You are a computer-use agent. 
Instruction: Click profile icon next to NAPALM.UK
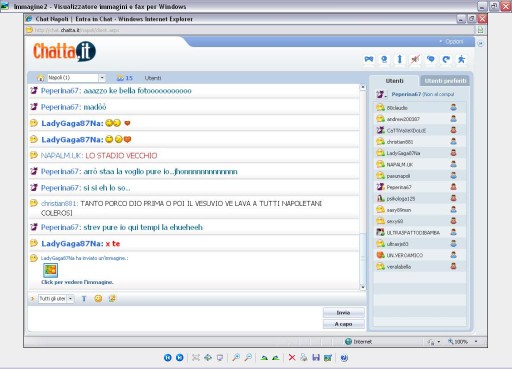[453, 164]
